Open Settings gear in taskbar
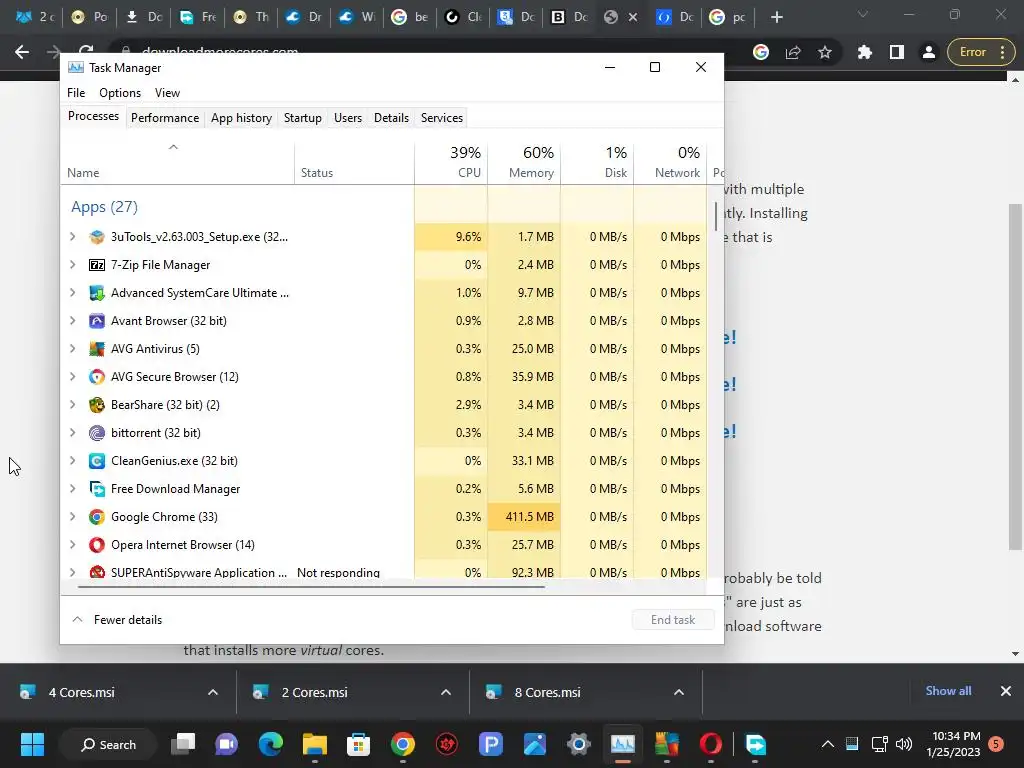The height and width of the screenshot is (768, 1024). coord(579,744)
